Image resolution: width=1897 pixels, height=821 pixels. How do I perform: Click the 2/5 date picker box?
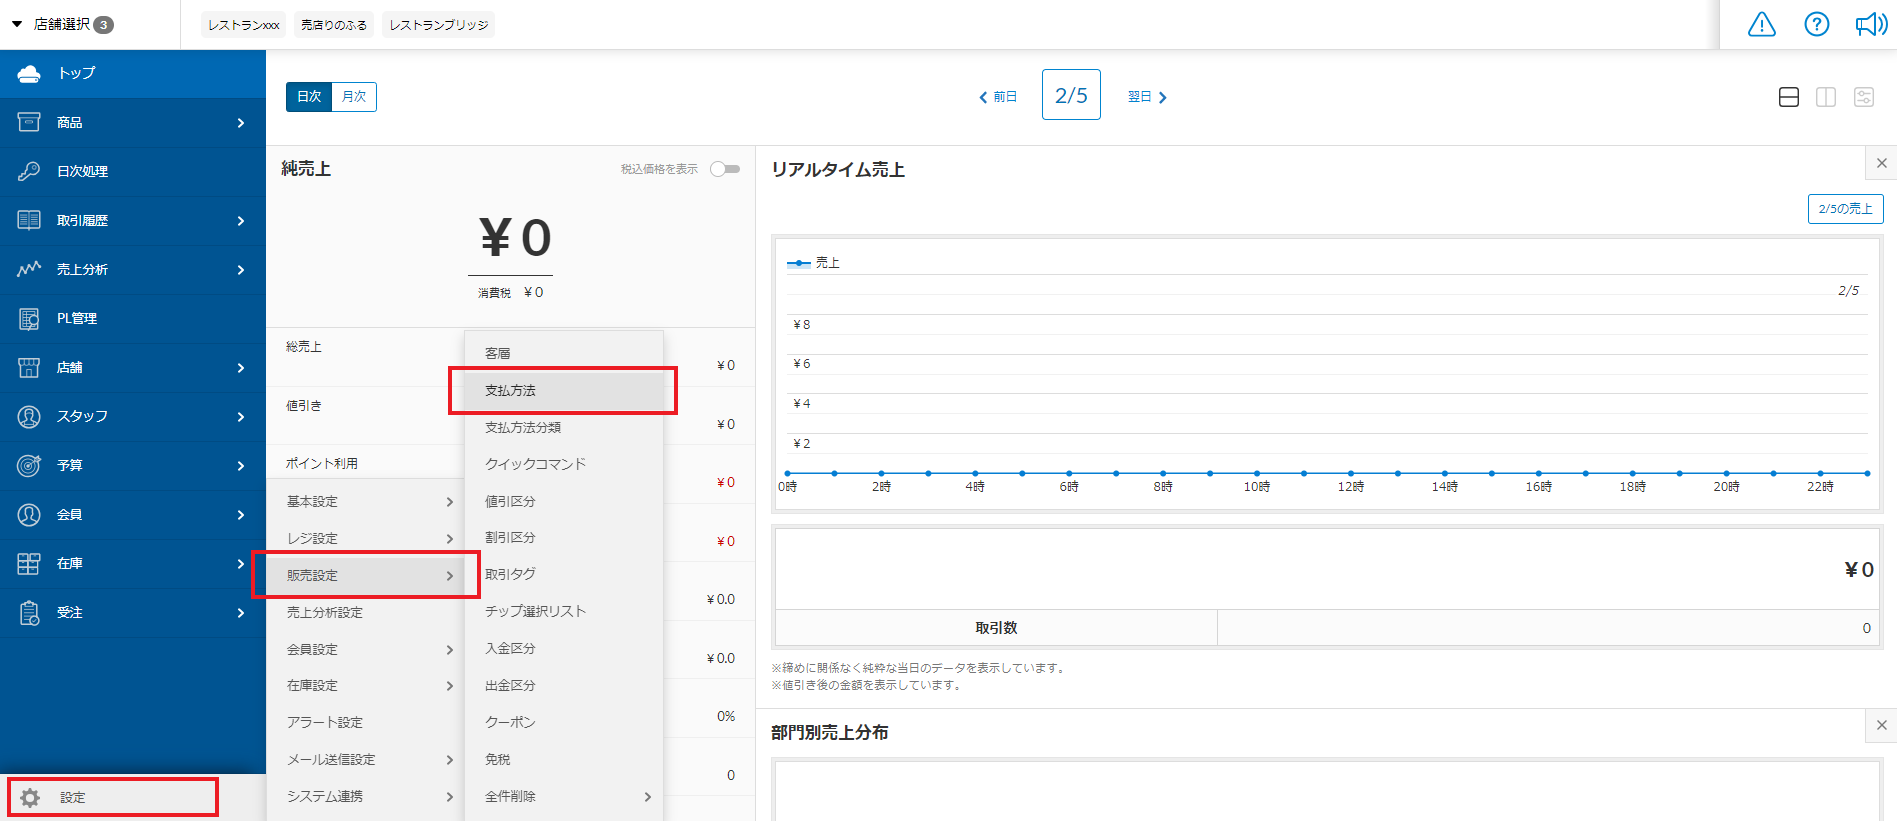[x=1071, y=95]
